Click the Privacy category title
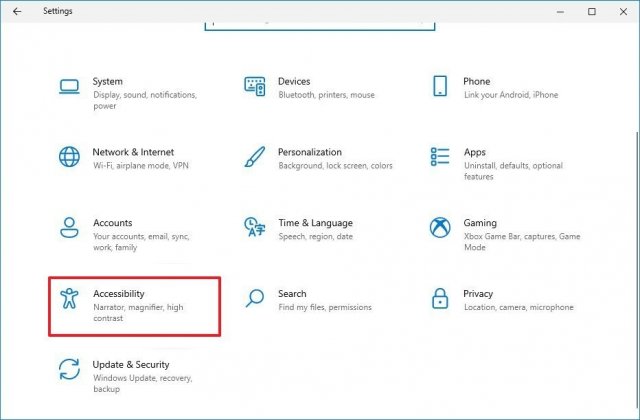Viewport: 640px width, 420px height. pos(478,293)
